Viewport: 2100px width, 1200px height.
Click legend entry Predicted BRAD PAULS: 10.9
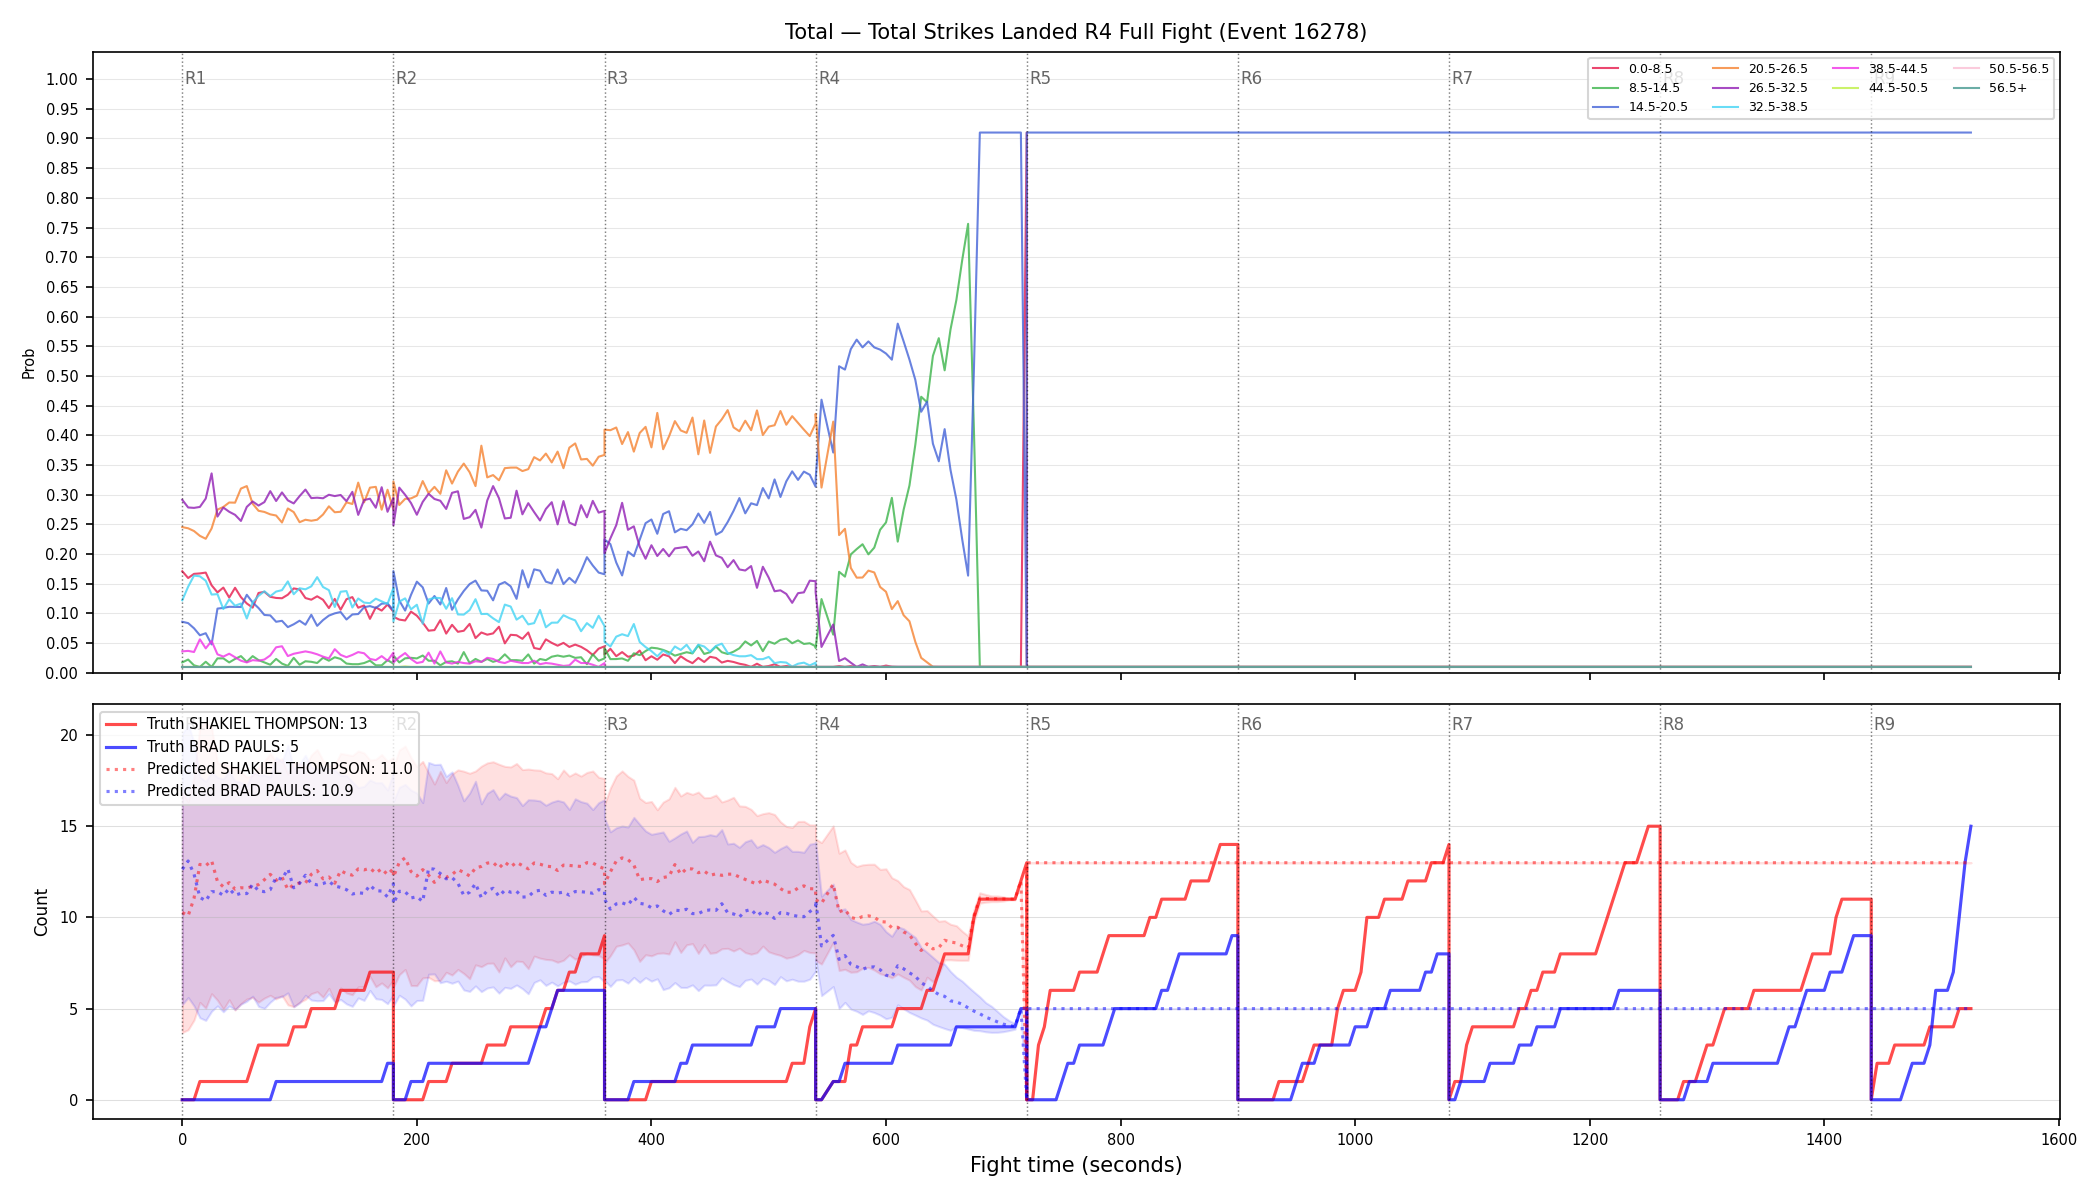tap(229, 791)
